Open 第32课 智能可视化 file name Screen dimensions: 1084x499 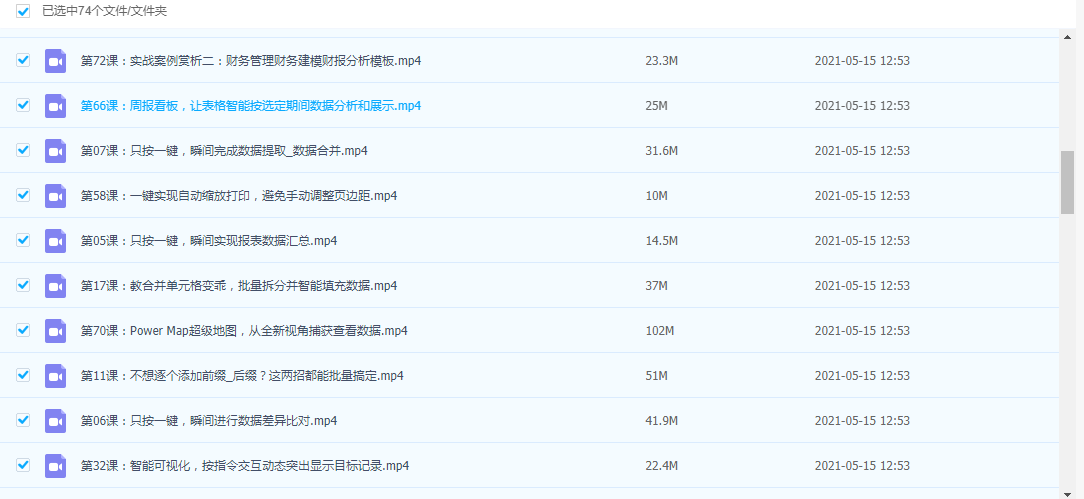pyautogui.click(x=244, y=466)
